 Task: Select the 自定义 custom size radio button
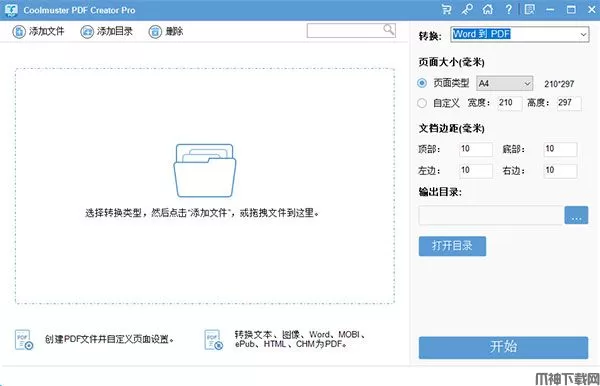[422, 103]
